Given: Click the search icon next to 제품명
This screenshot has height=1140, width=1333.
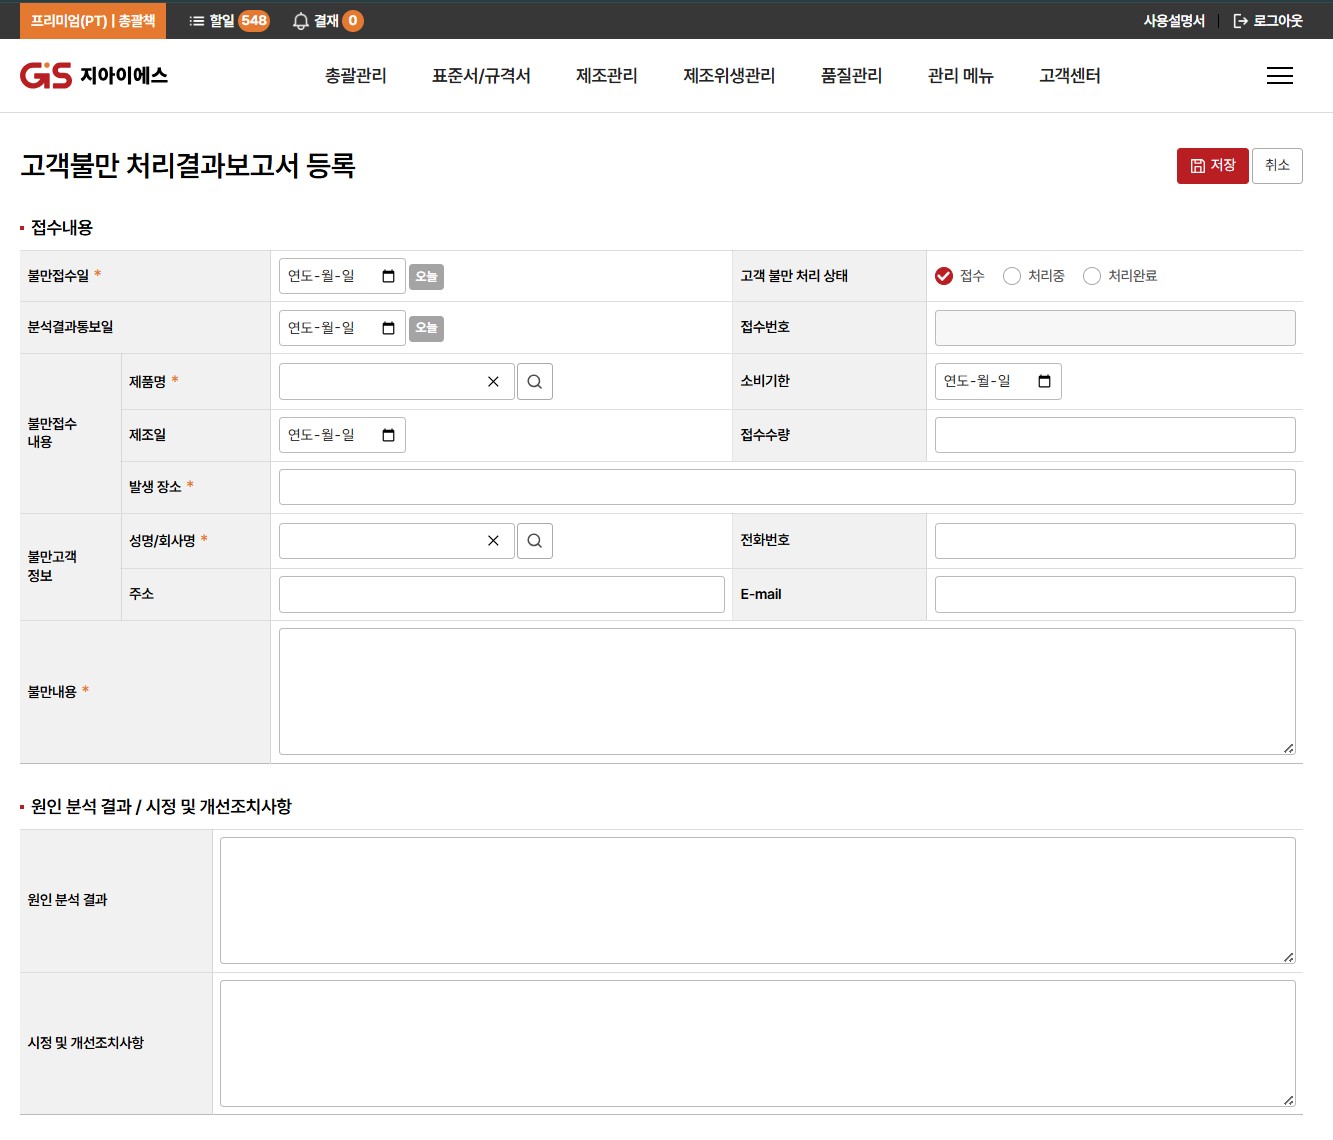Looking at the screenshot, I should 535,382.
